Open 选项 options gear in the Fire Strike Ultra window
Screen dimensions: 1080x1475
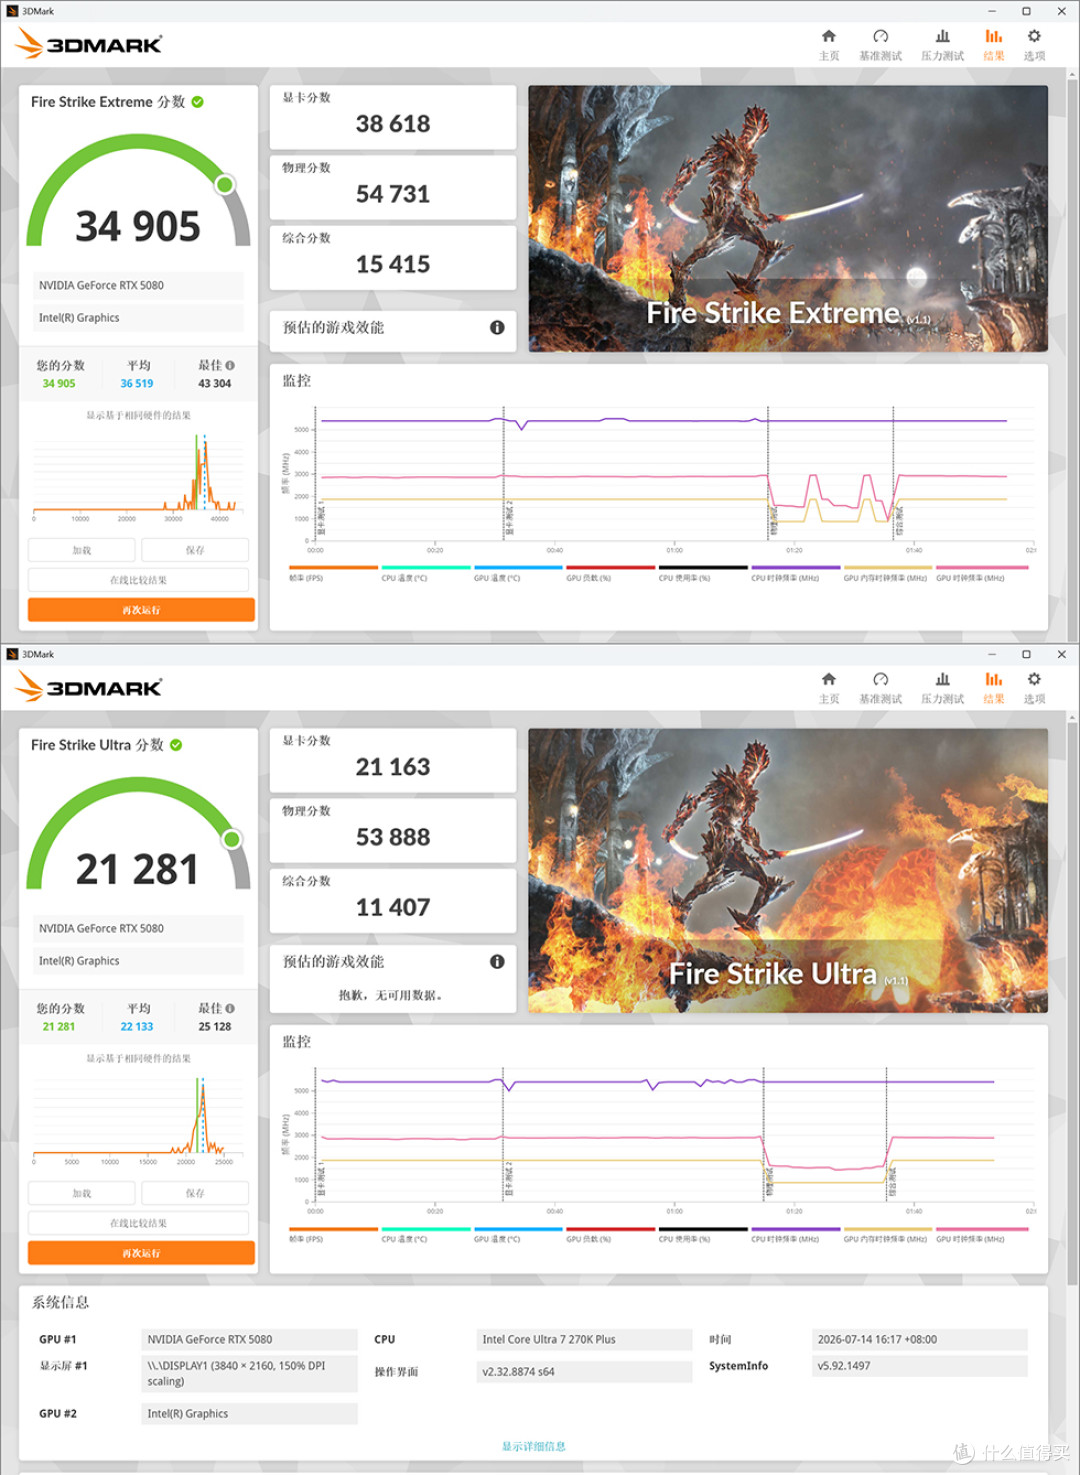(1034, 688)
